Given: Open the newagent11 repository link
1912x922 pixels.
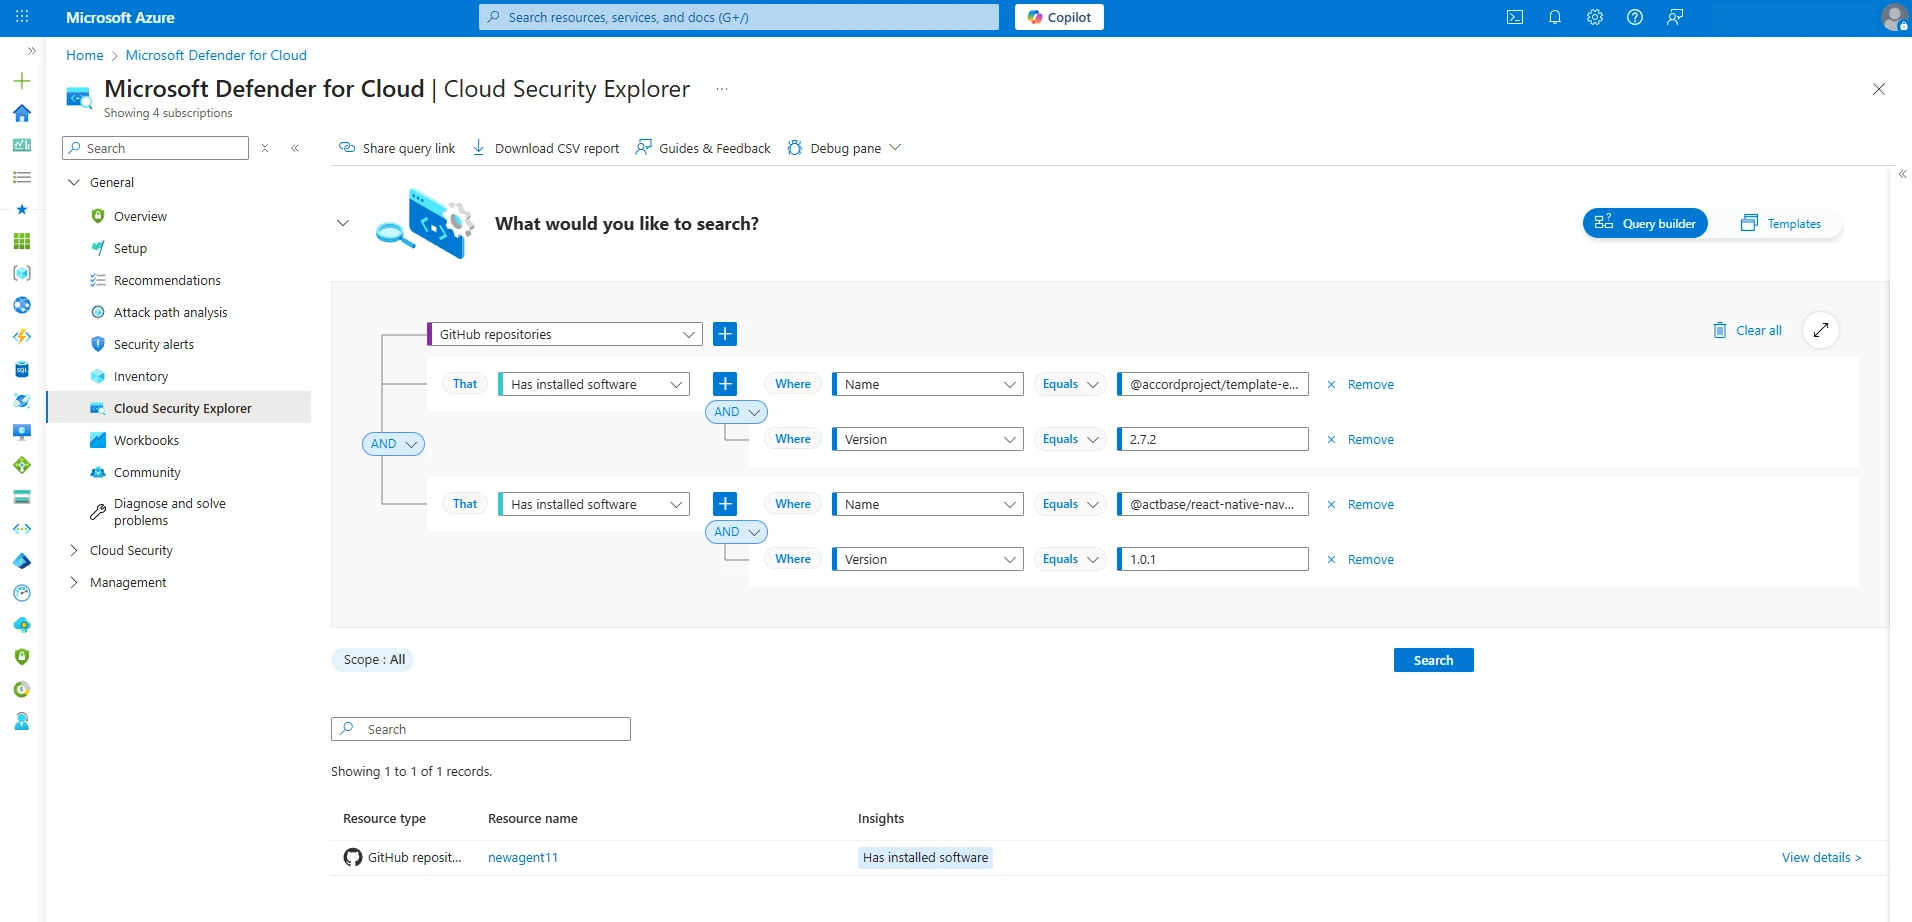Looking at the screenshot, I should tap(522, 857).
